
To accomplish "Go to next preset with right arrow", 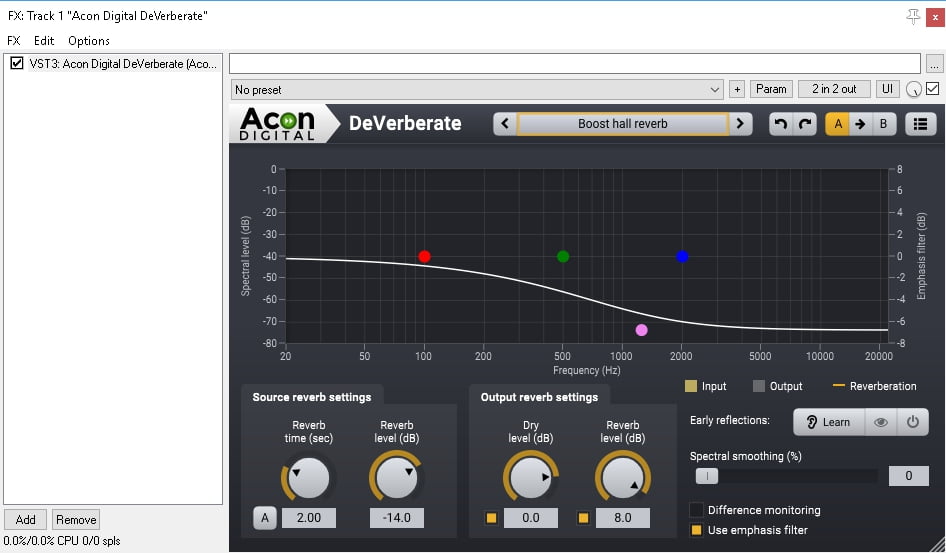I will point(740,124).
